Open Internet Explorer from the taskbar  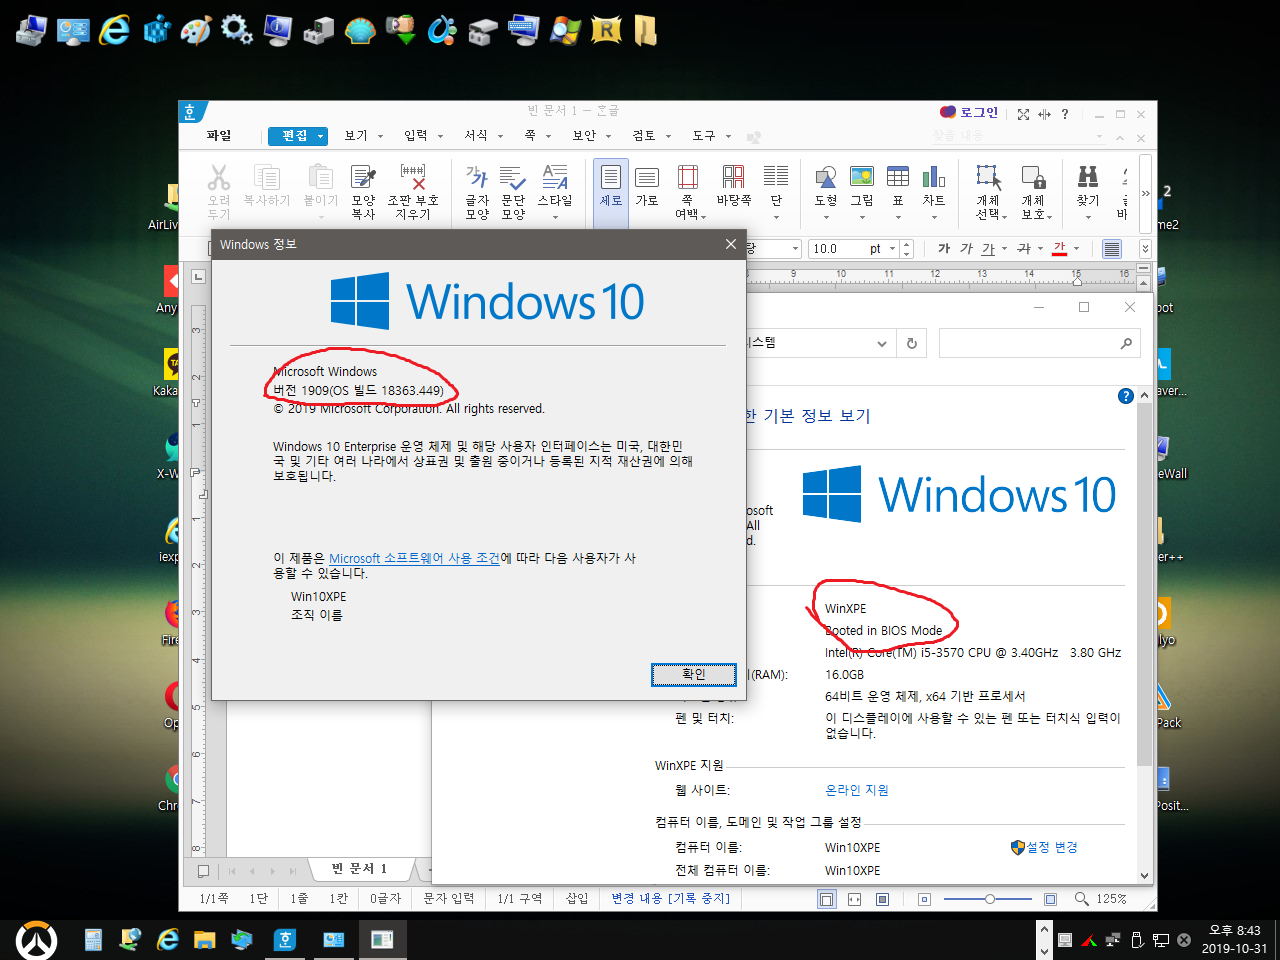point(168,940)
